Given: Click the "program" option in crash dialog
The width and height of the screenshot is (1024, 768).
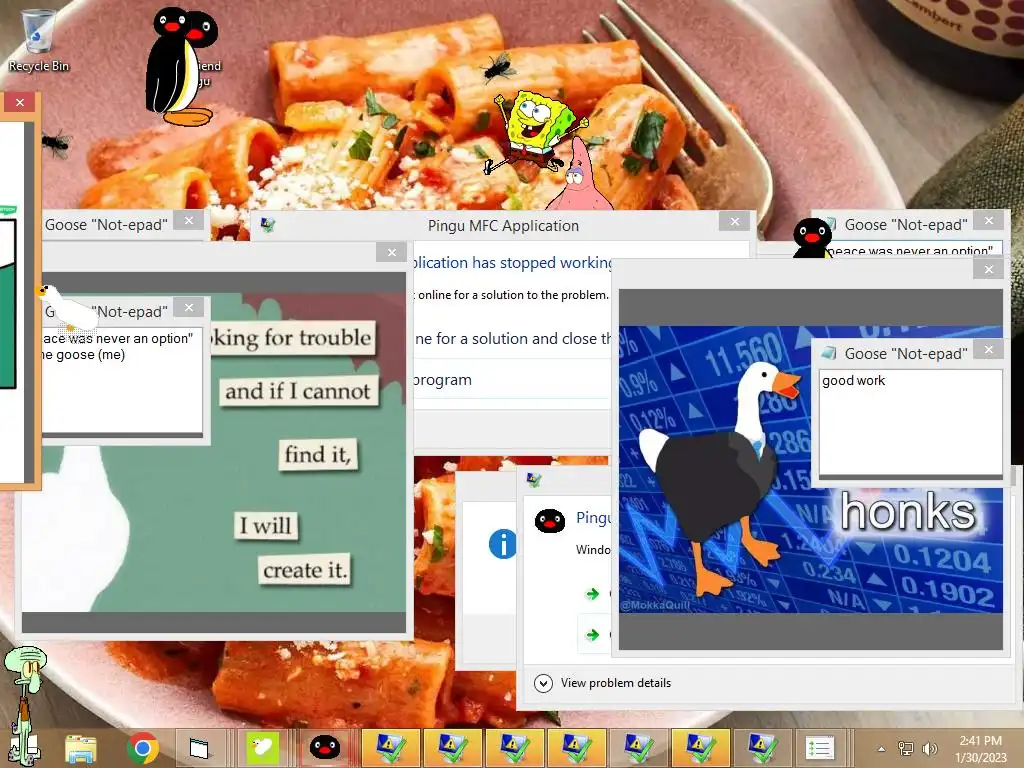Looking at the screenshot, I should (442, 380).
